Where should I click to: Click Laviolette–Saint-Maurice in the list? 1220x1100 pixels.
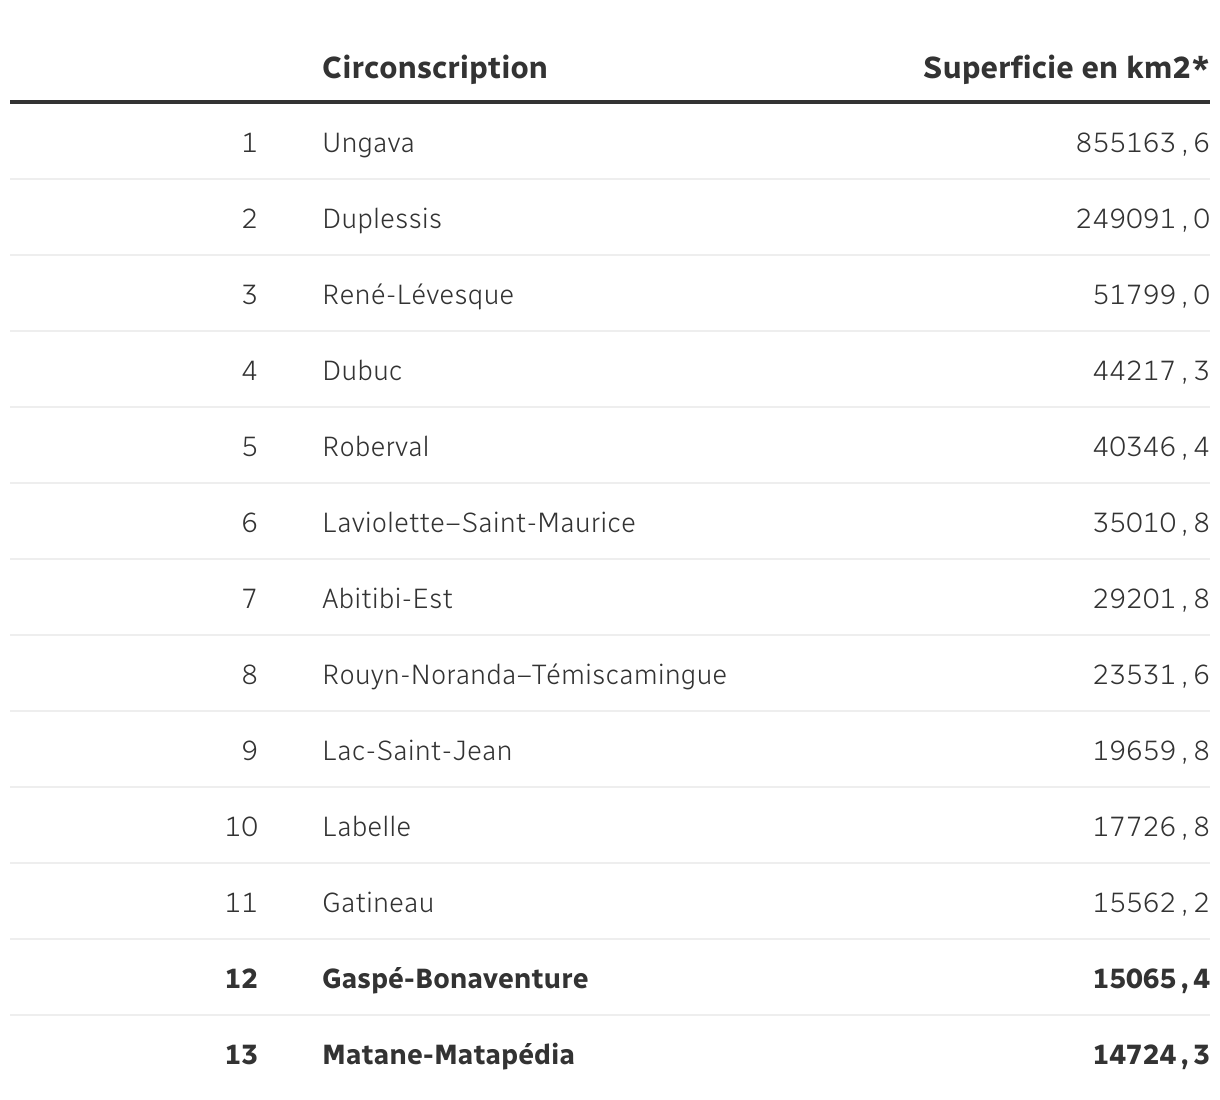click(478, 523)
